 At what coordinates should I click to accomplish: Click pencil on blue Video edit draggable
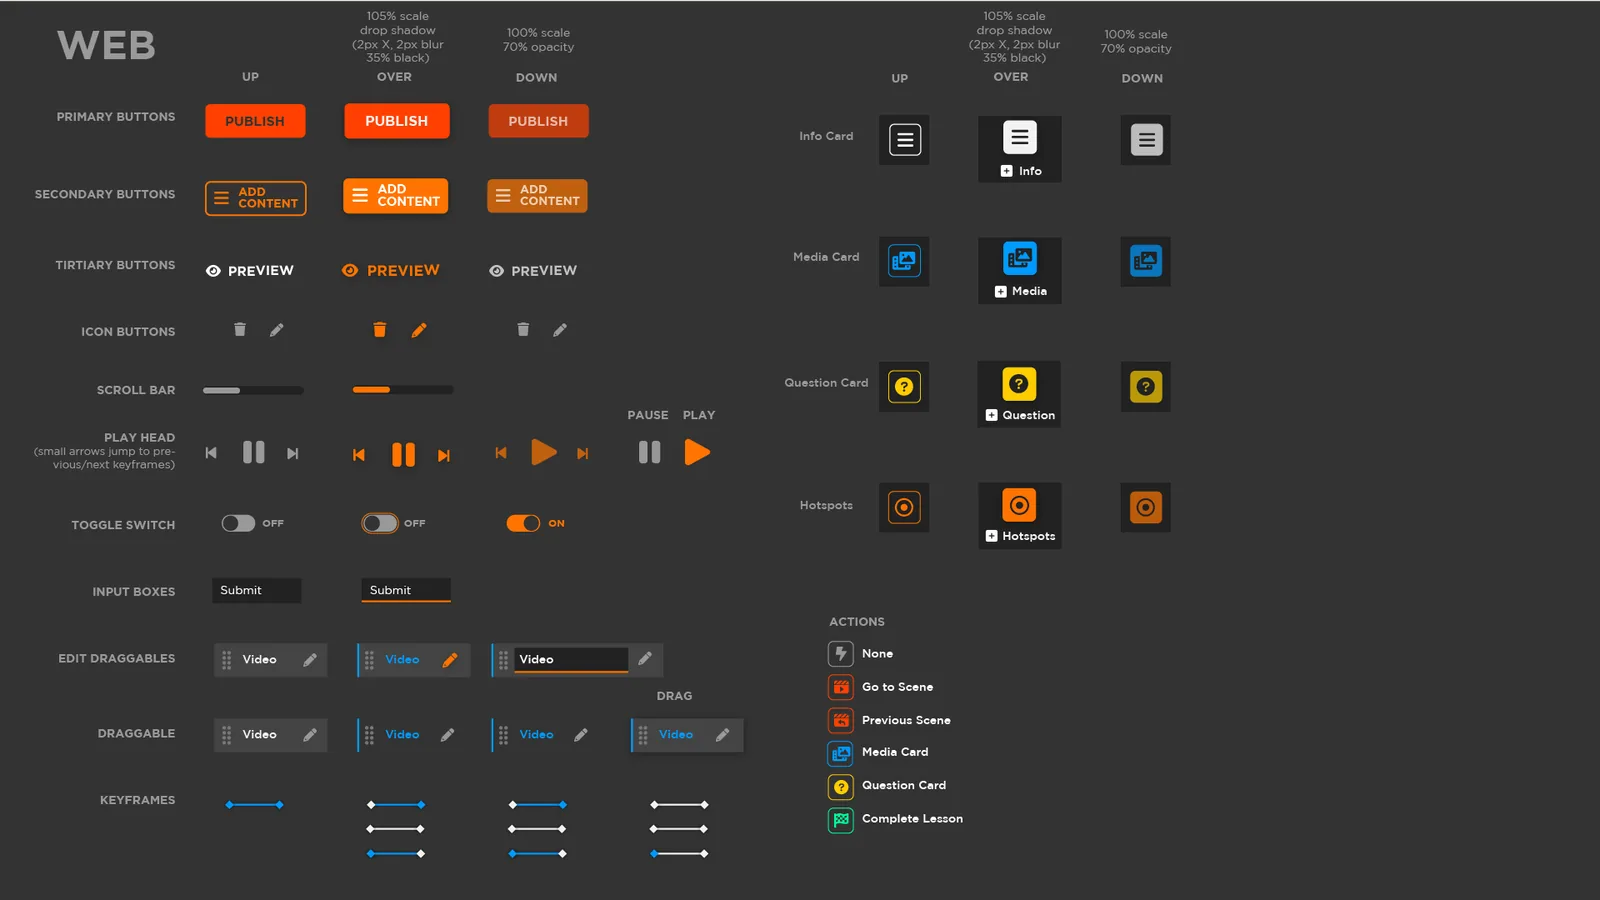point(450,660)
